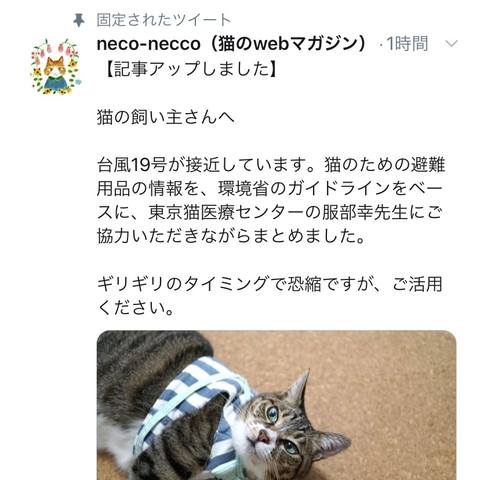Click the webマガジン part of the account name

coord(306,44)
